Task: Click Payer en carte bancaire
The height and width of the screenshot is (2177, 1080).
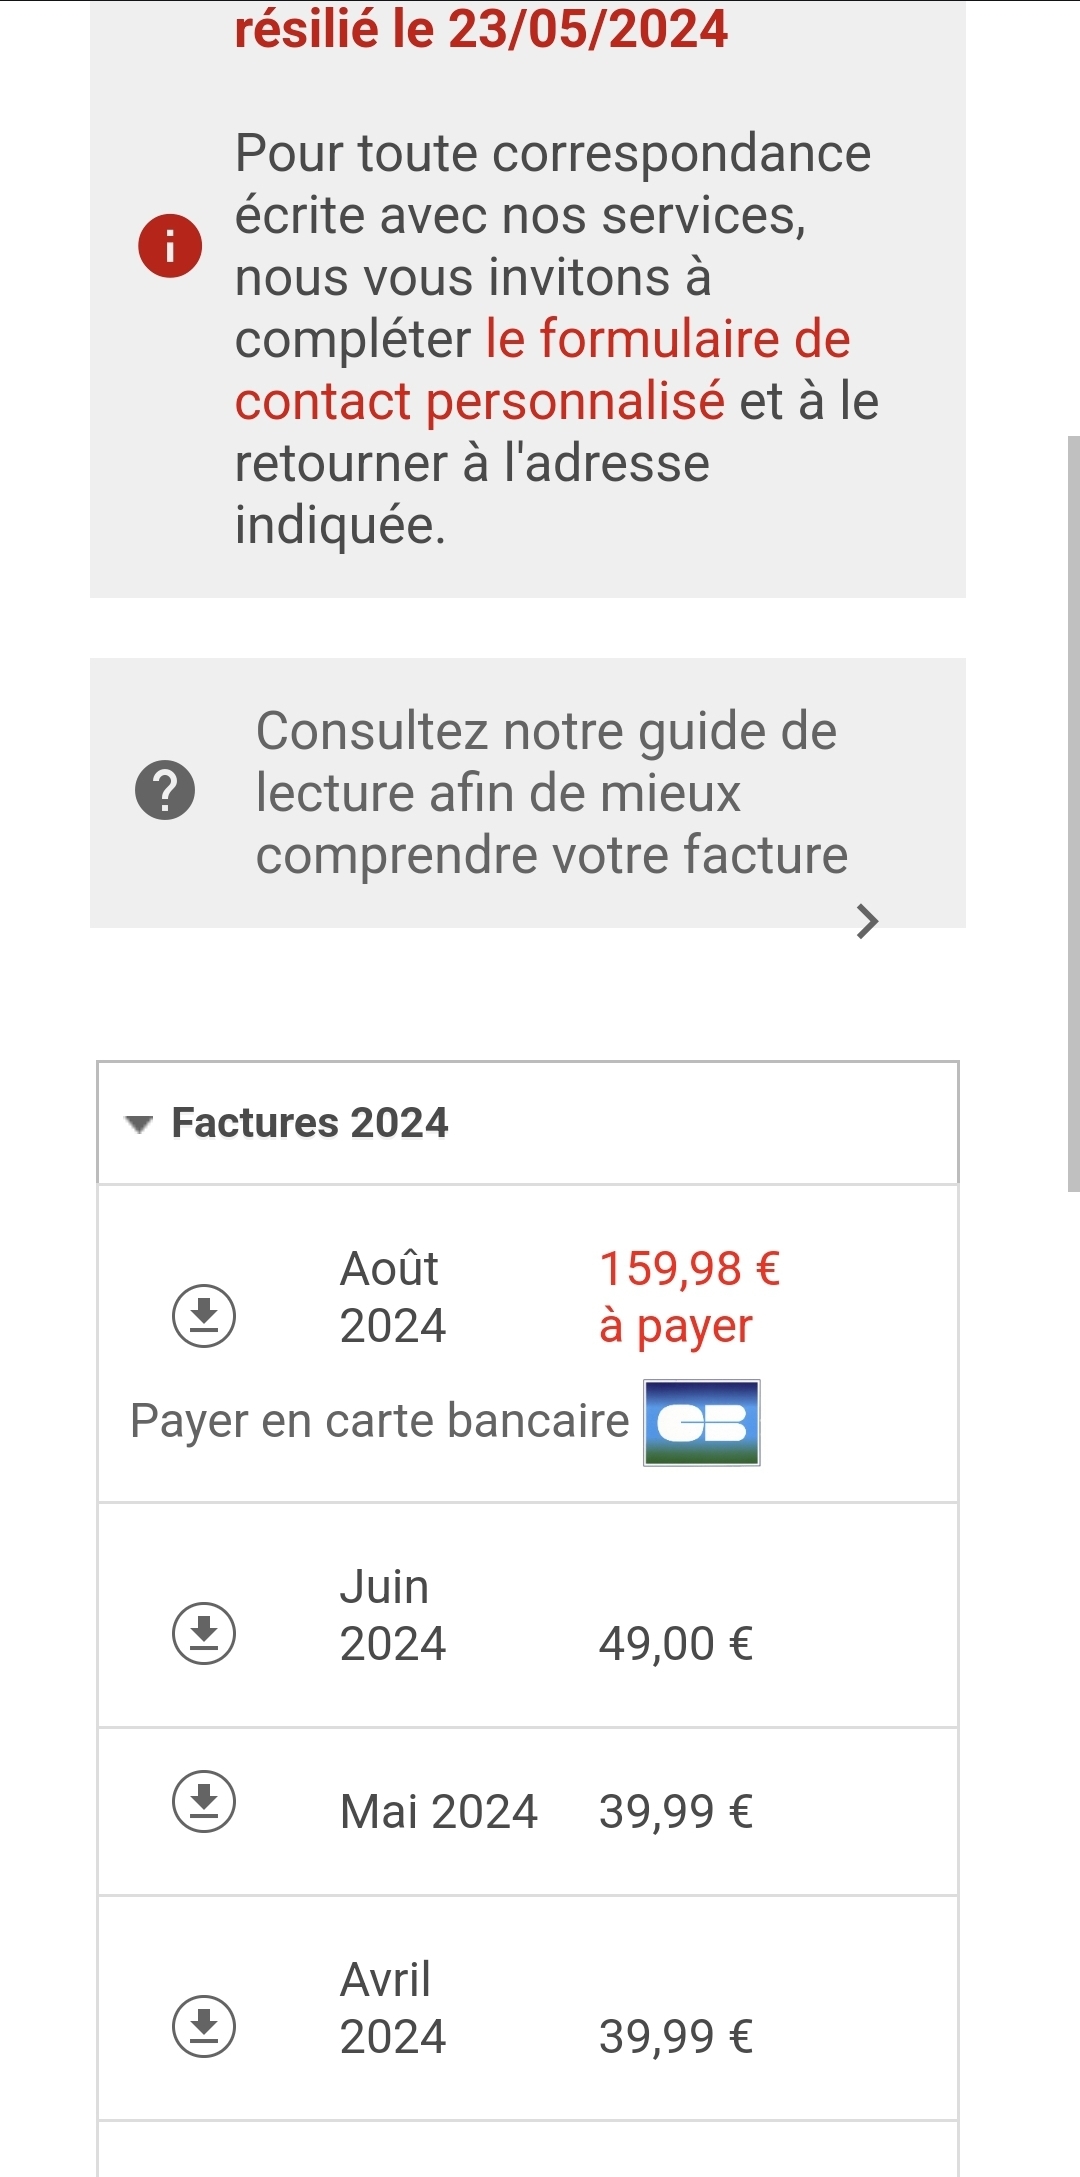Action: [379, 1421]
